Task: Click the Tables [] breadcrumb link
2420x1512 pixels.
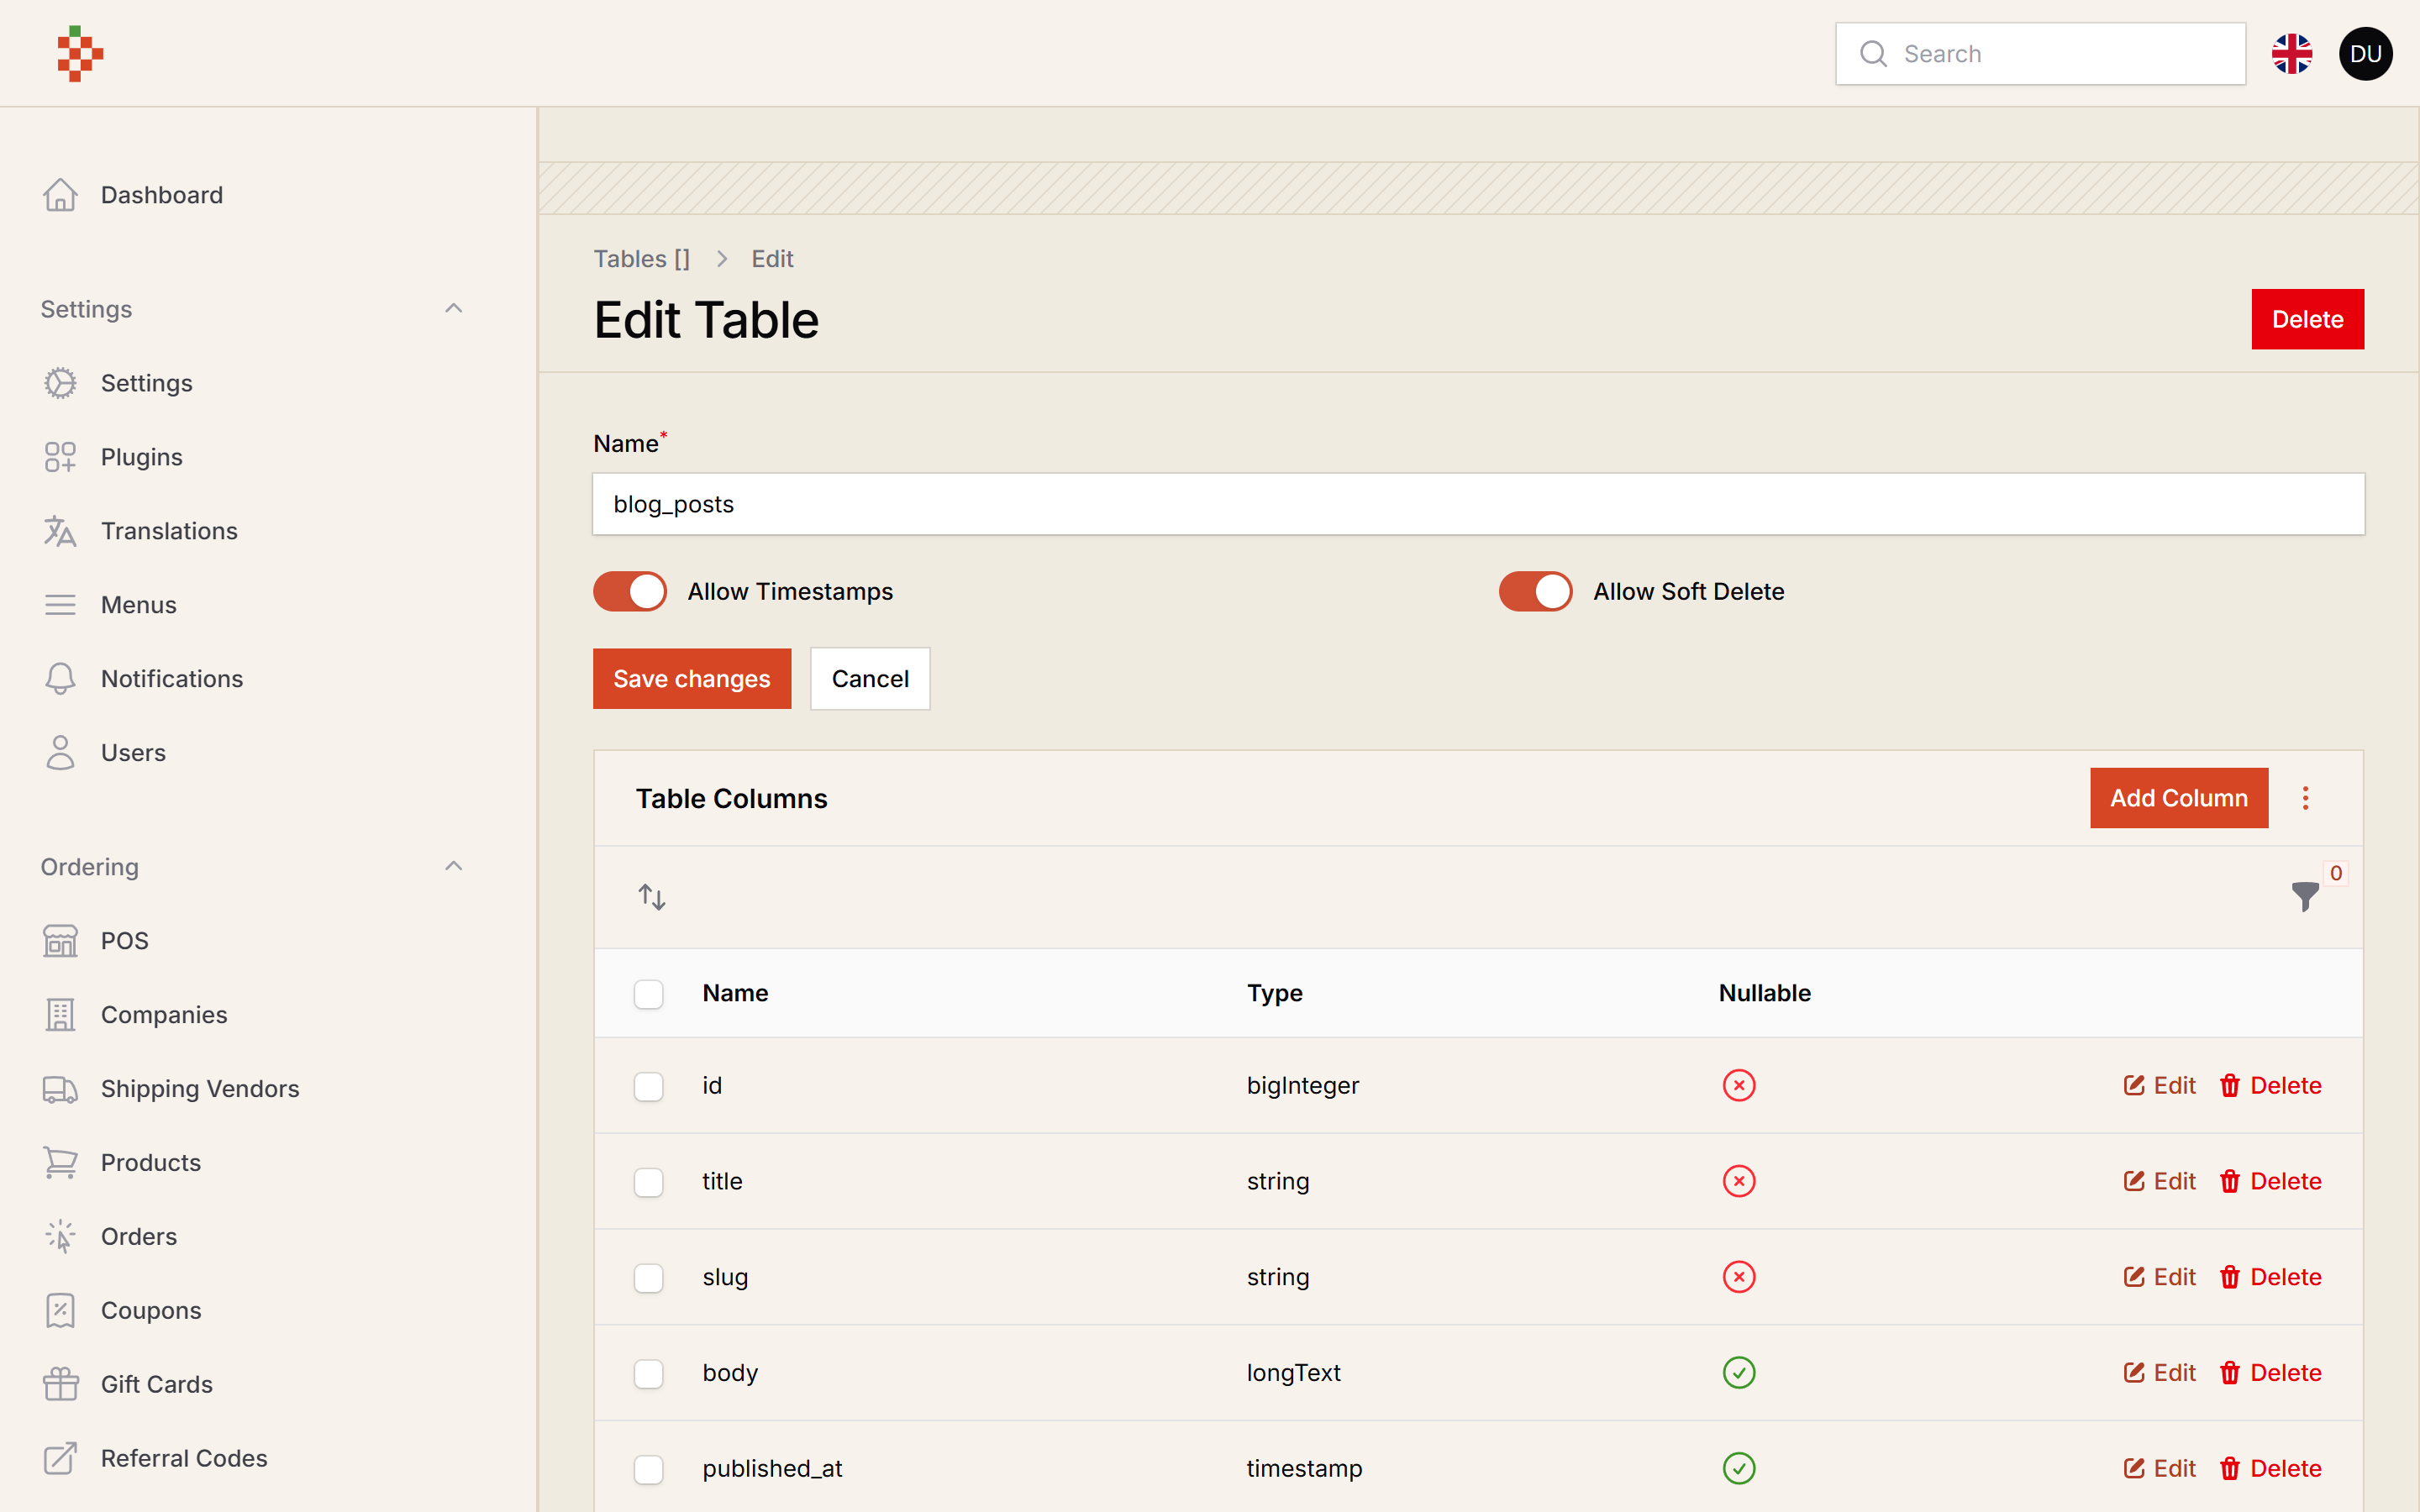Action: coord(642,259)
